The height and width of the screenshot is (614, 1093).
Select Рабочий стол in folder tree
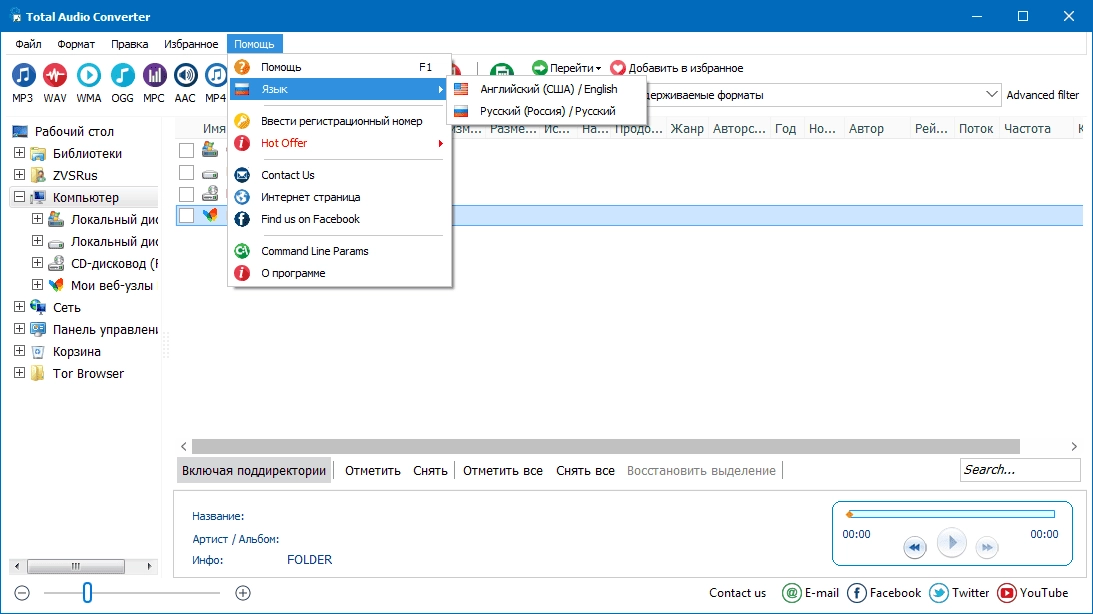pos(74,131)
